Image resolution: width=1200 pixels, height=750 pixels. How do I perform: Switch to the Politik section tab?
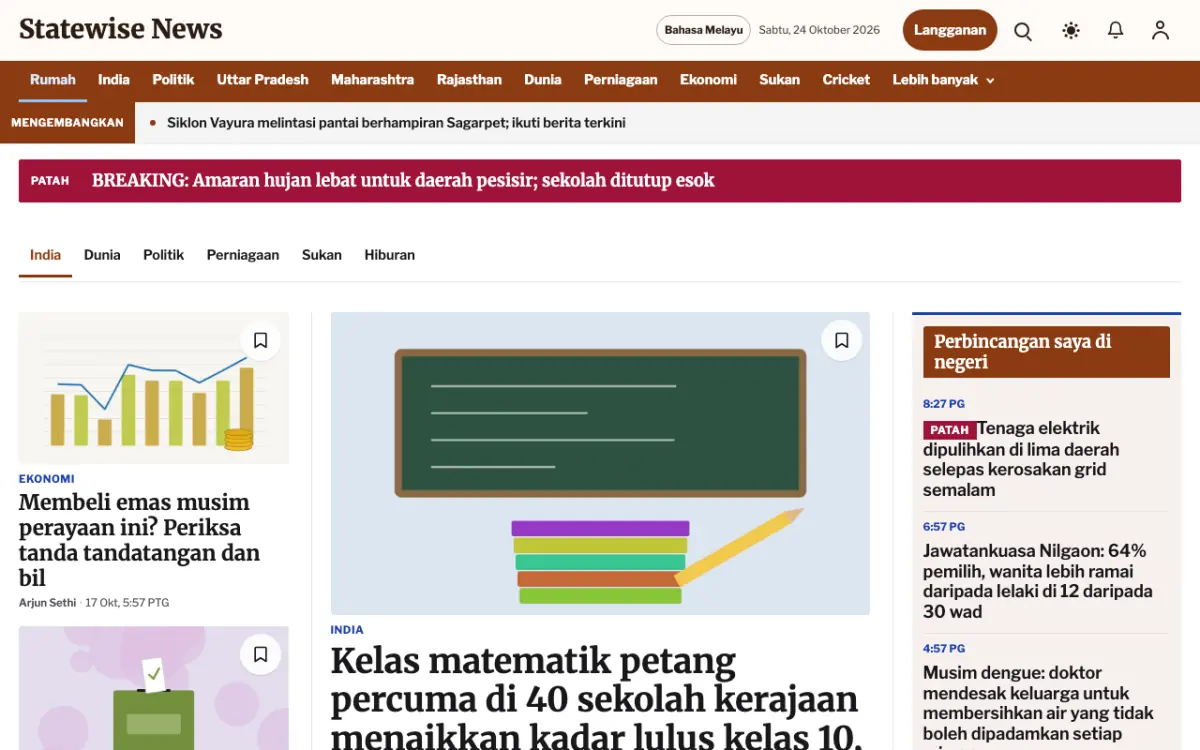[x=163, y=255]
